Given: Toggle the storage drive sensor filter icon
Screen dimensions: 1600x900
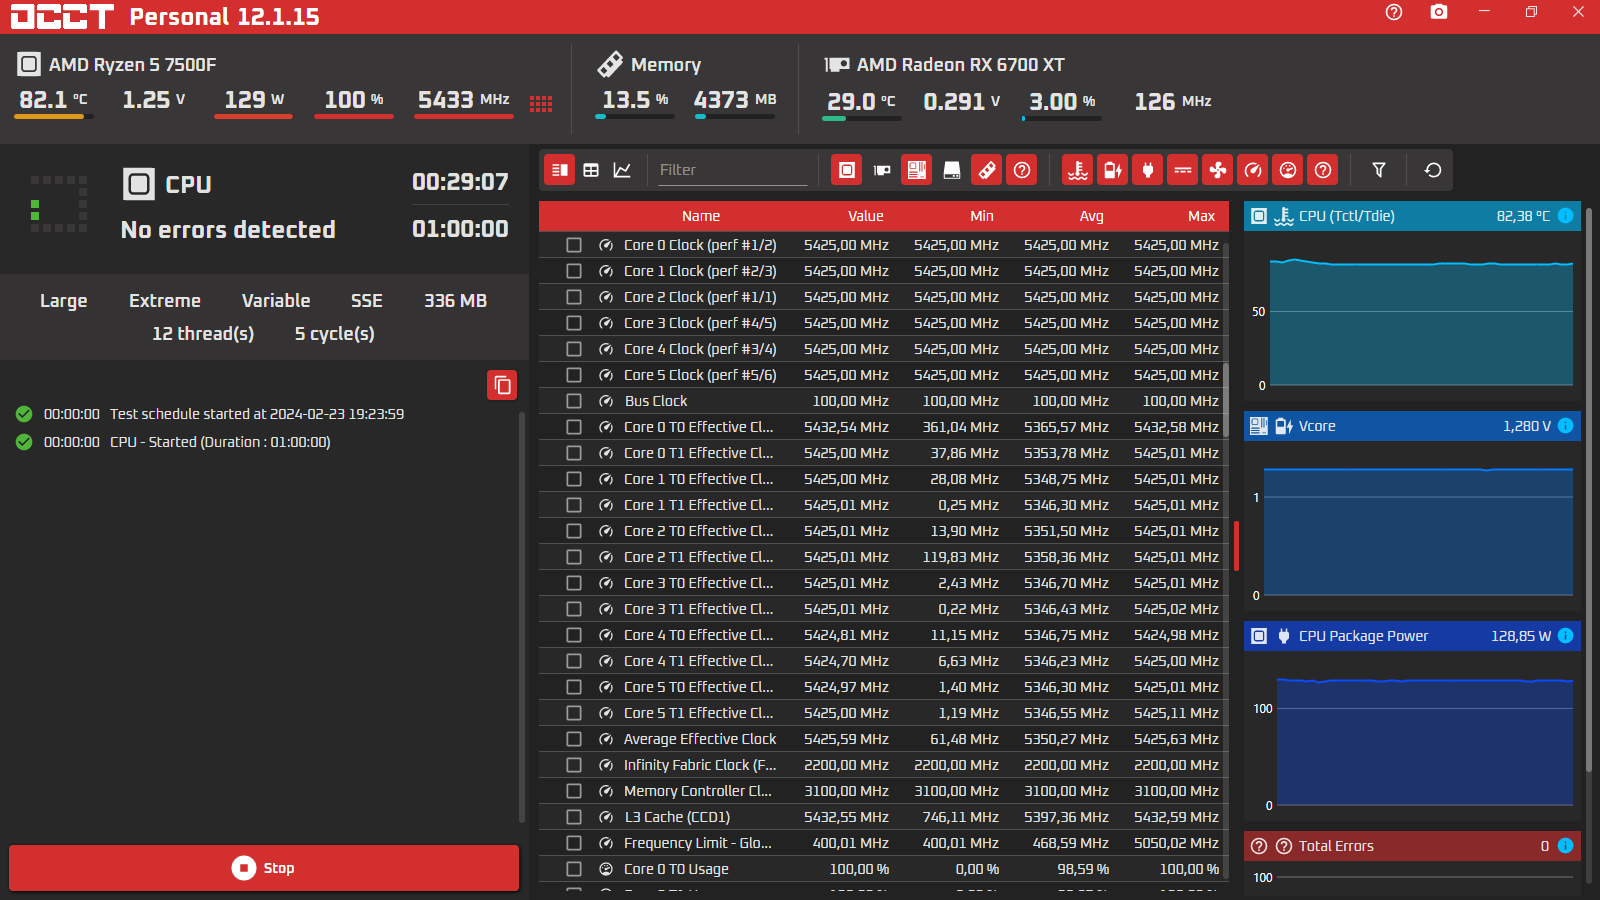Looking at the screenshot, I should click(x=952, y=170).
